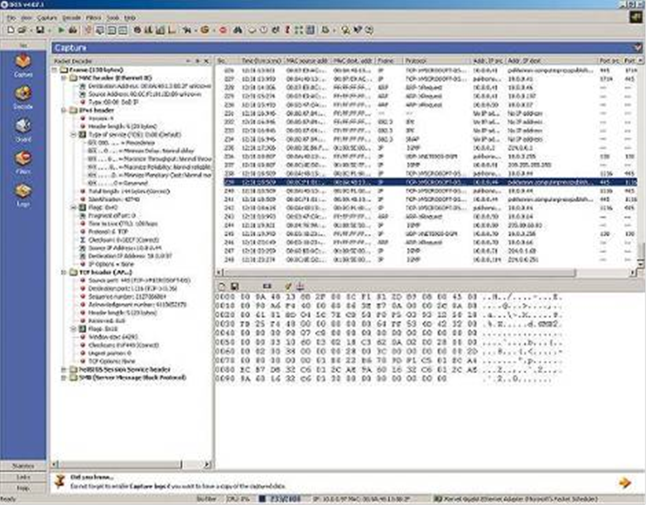Screen dimensions: 647x506
Task: Close the Packet Decoder panel
Action: (x=207, y=61)
